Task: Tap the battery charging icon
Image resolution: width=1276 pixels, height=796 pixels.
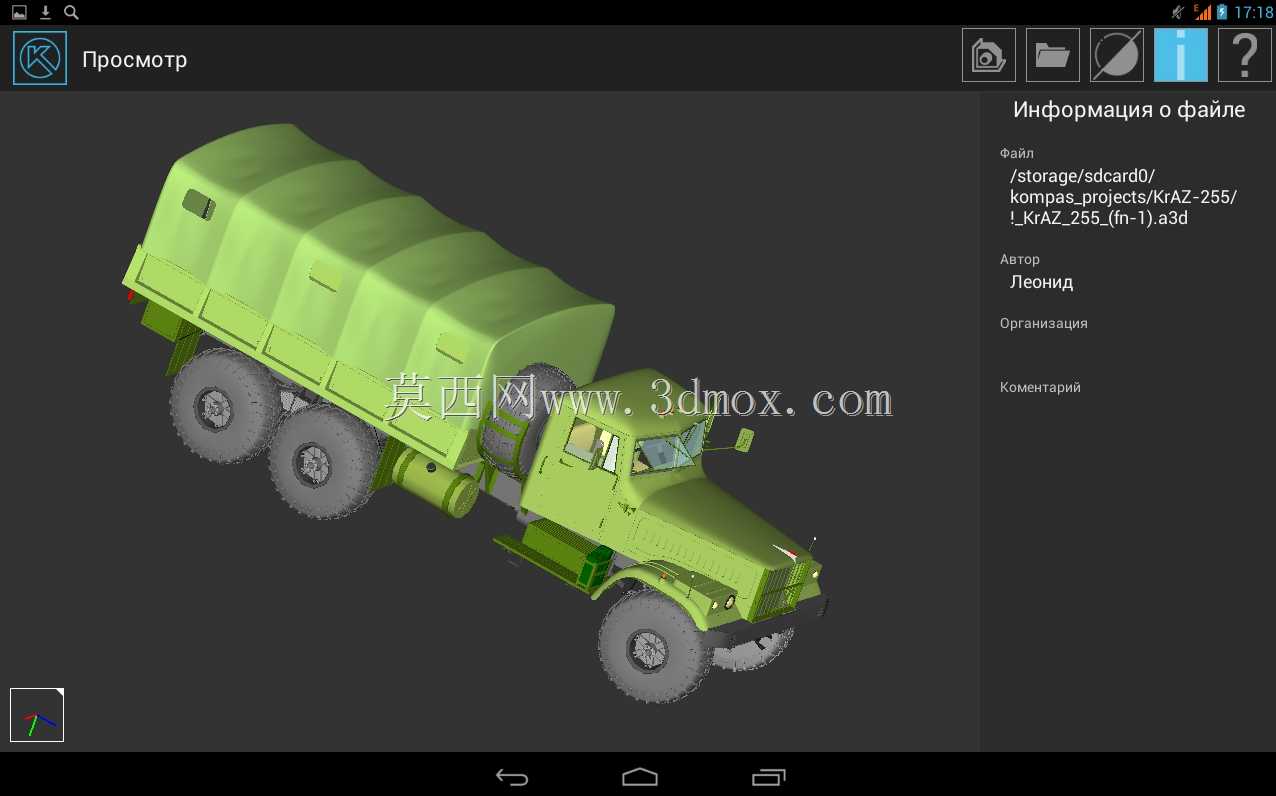Action: pyautogui.click(x=1222, y=13)
